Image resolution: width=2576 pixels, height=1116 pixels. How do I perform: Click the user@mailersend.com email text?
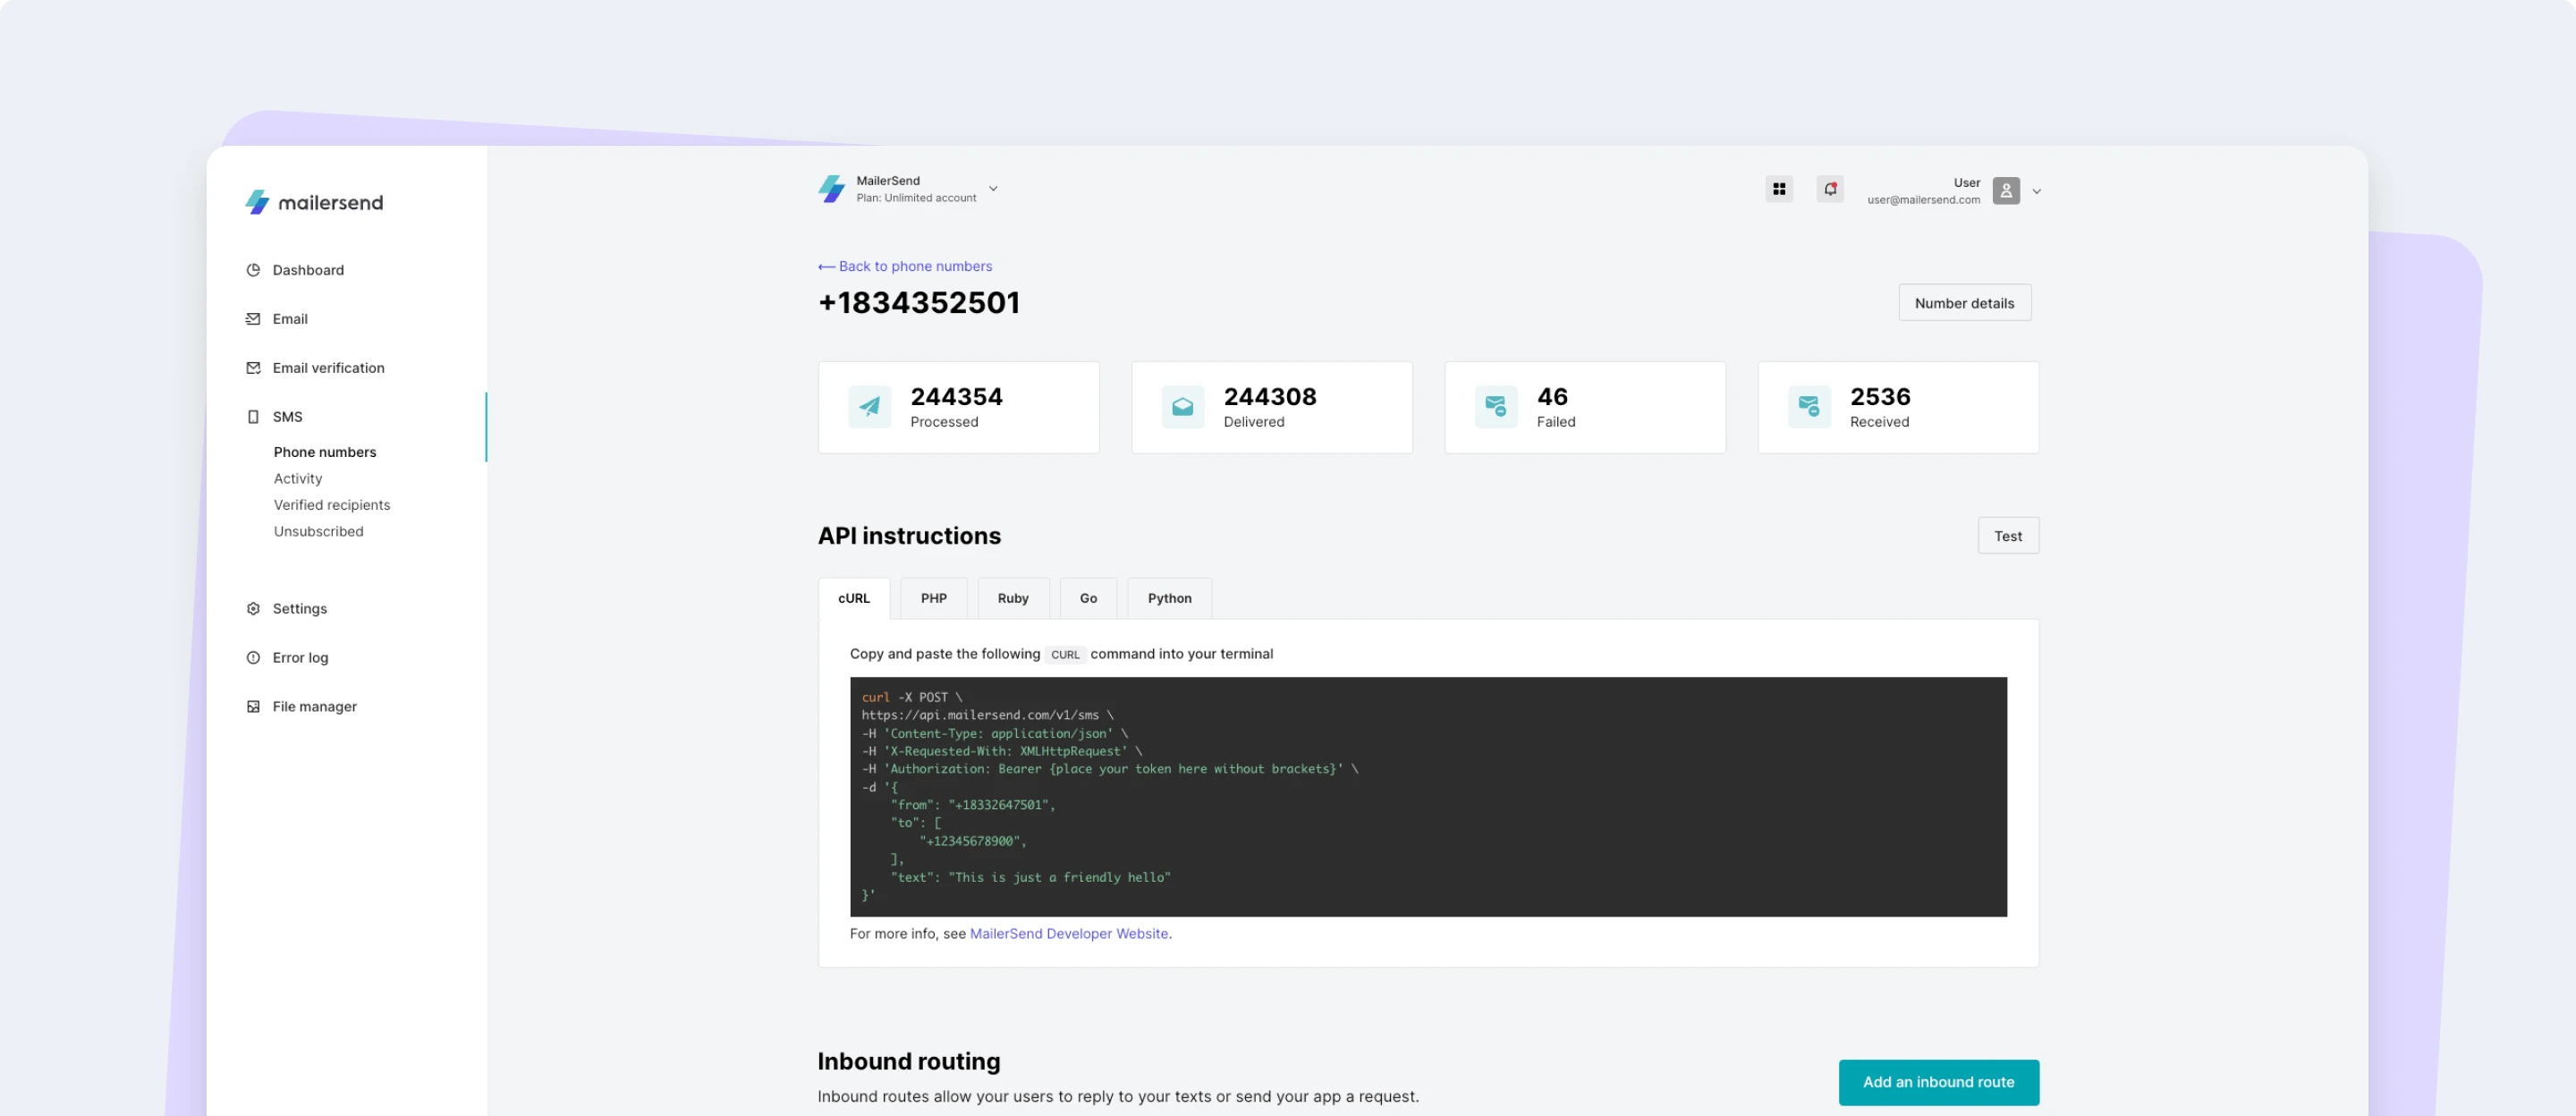1922,200
